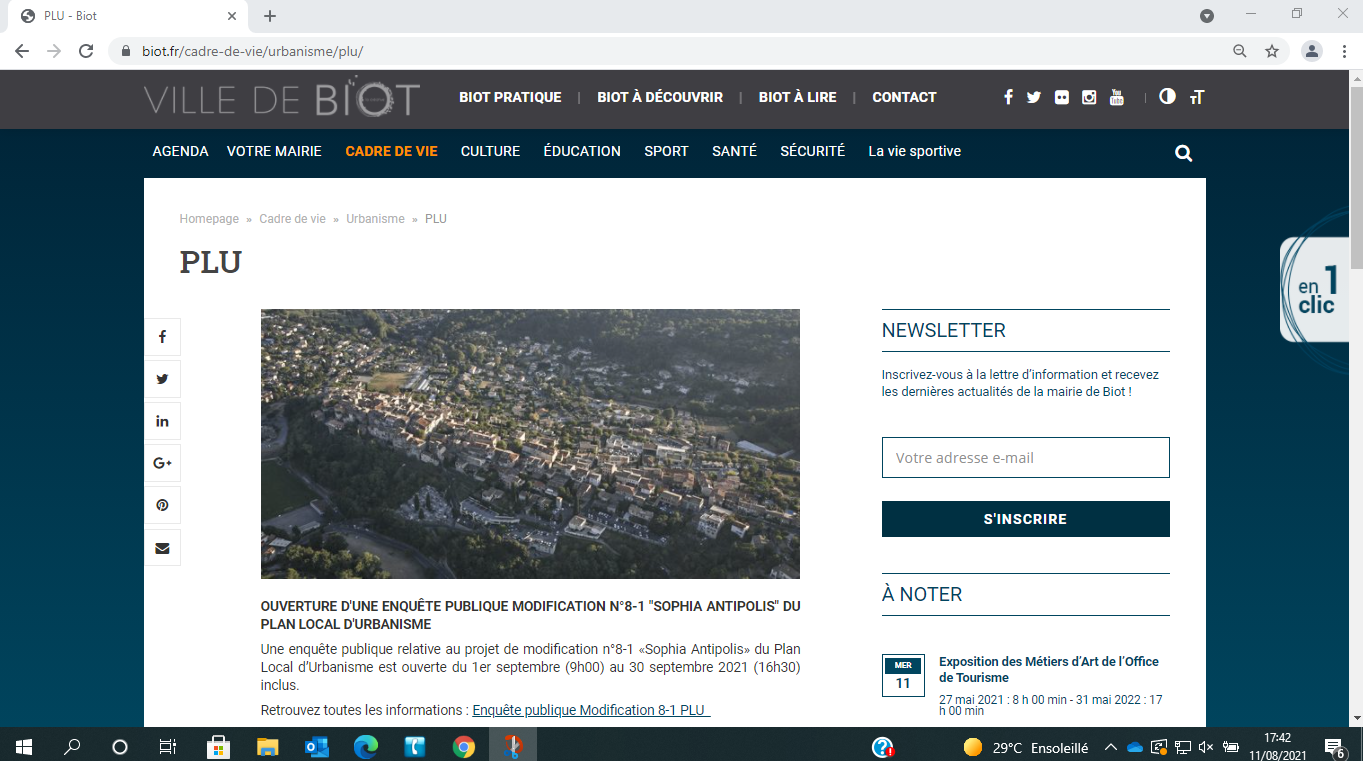
Task: Click the browser forward arrow
Action: tap(54, 51)
